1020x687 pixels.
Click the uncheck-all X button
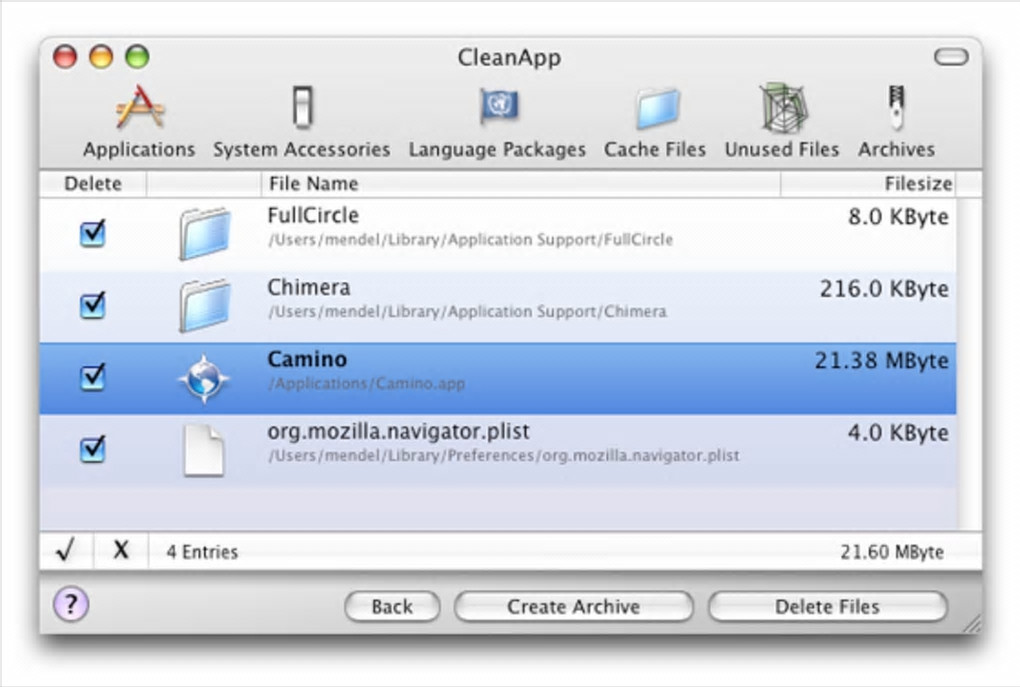click(121, 551)
